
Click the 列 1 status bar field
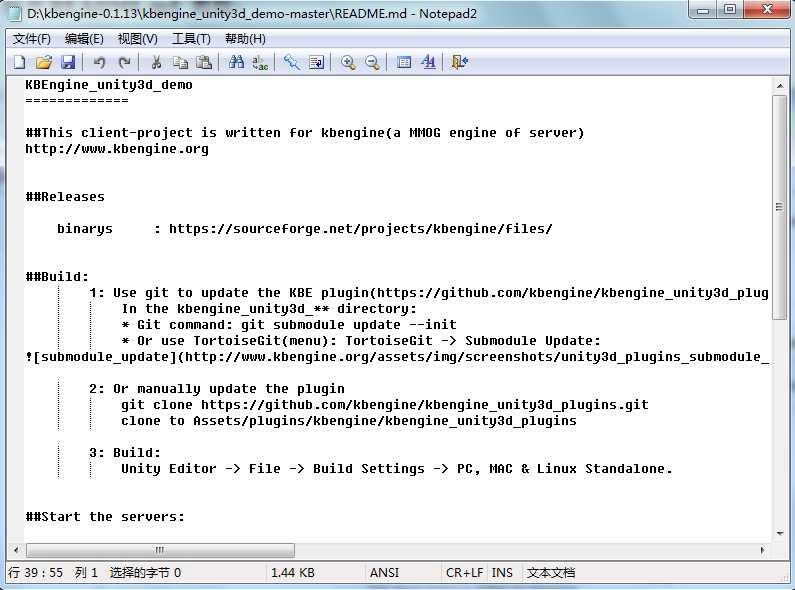[86, 573]
